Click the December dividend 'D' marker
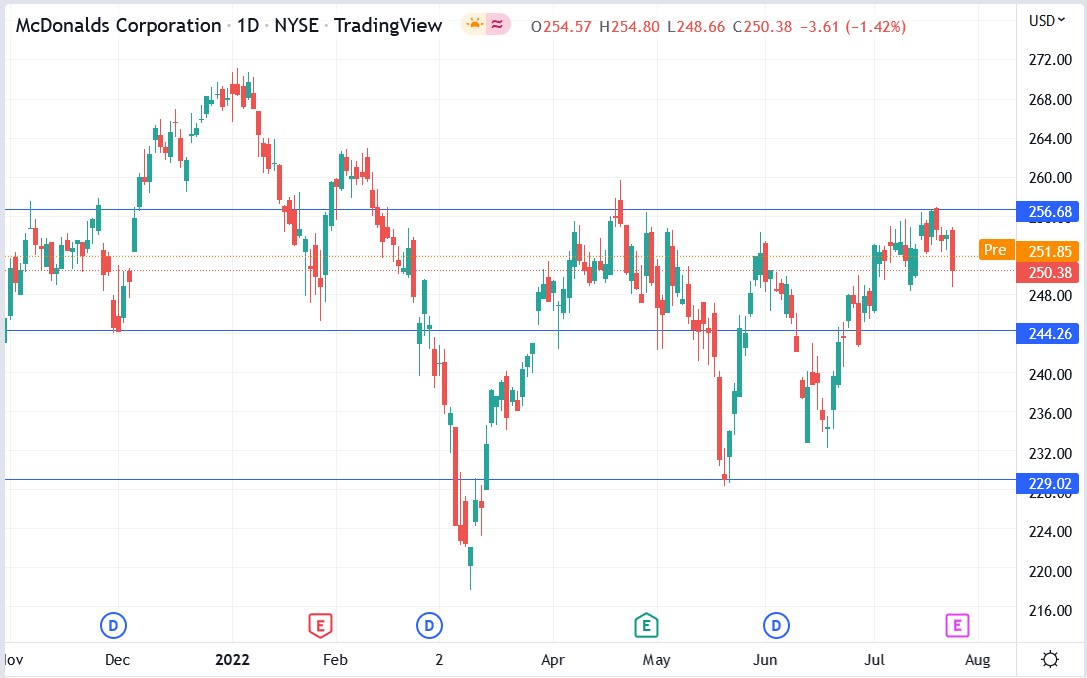 click(113, 626)
